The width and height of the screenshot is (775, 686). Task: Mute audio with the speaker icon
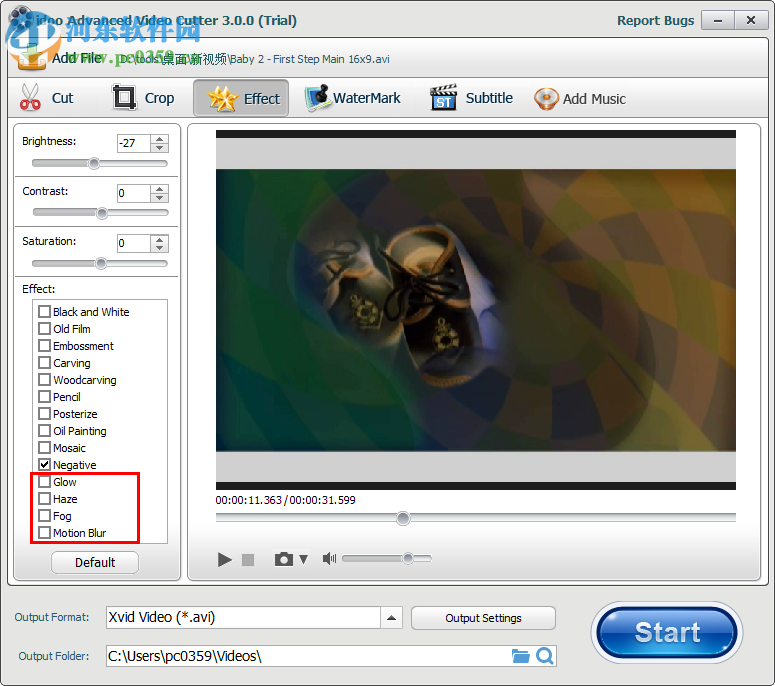coord(329,558)
